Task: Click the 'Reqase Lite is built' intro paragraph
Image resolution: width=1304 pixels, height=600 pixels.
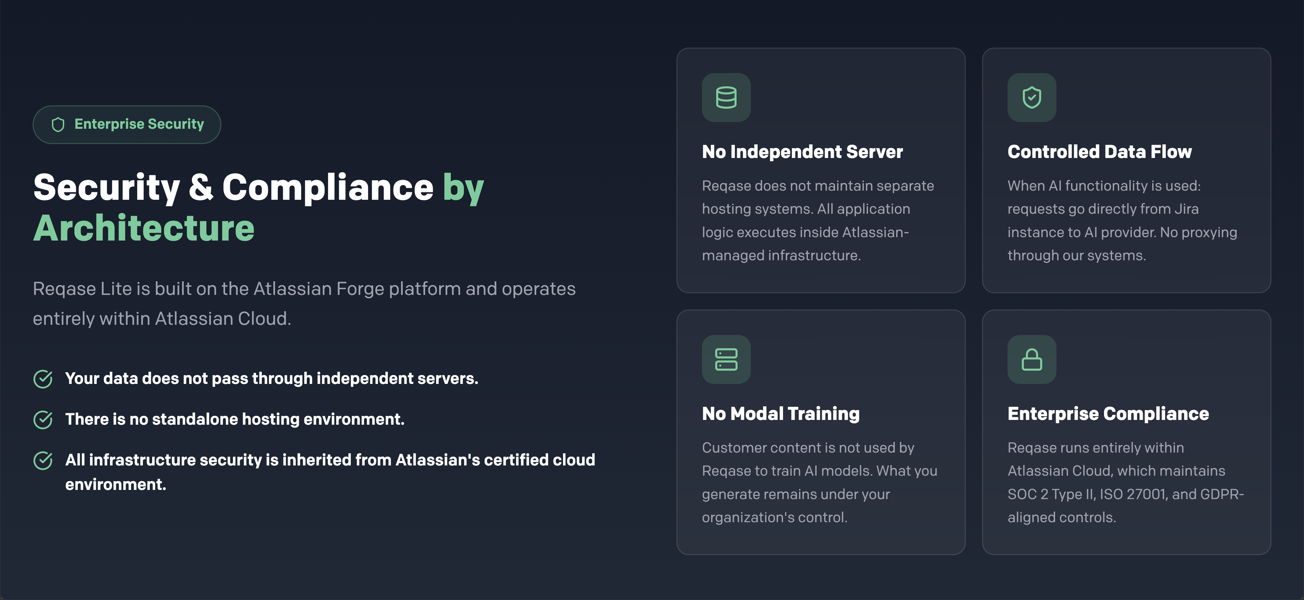Action: click(x=304, y=303)
